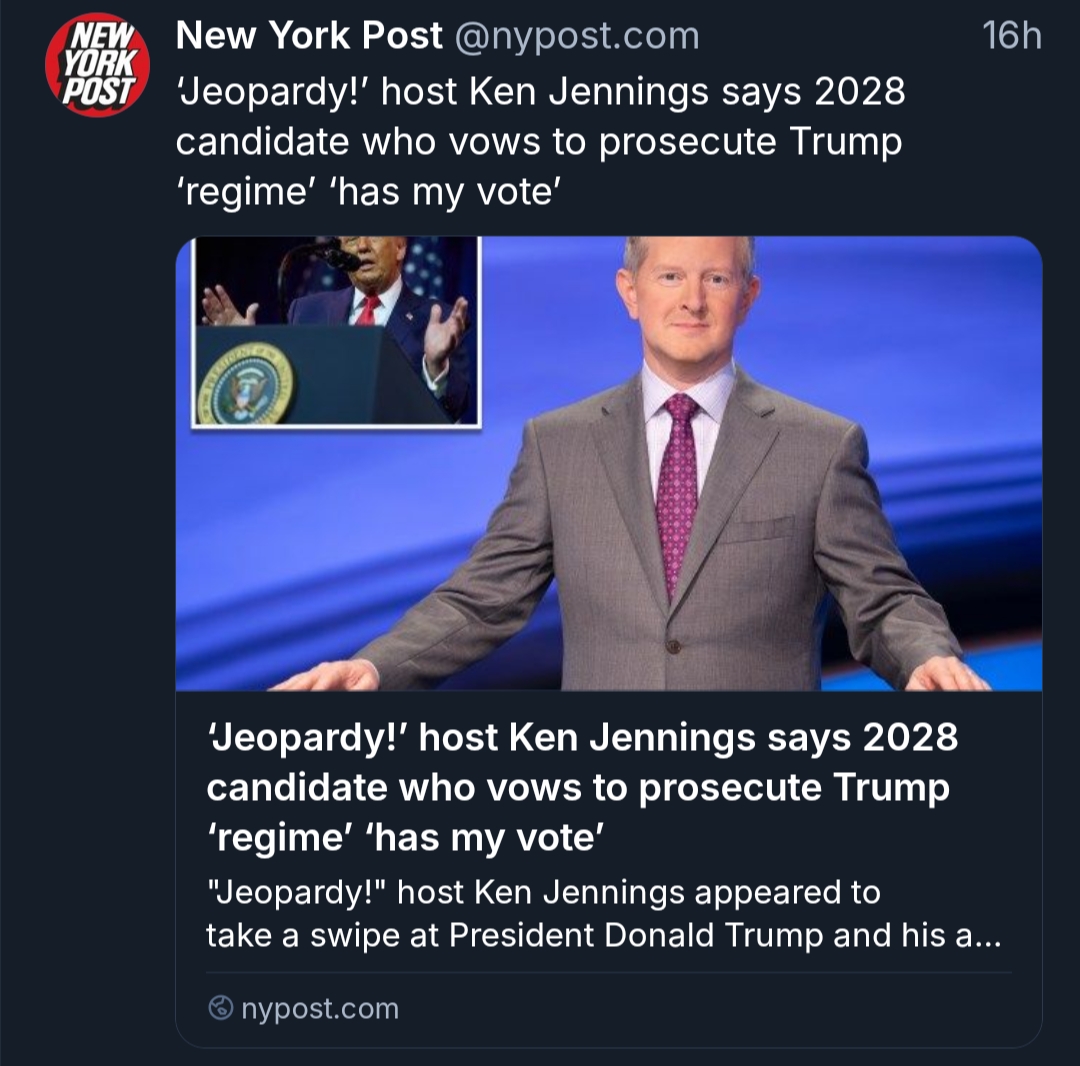Click the small inset podium photo
Screen dimensions: 1080x1066
click(x=335, y=331)
